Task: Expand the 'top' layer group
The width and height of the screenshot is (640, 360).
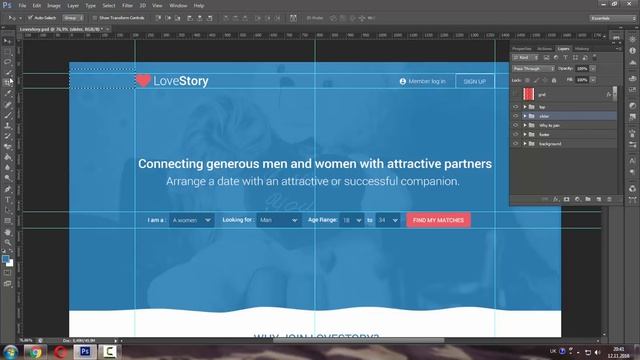Action: (x=525, y=107)
